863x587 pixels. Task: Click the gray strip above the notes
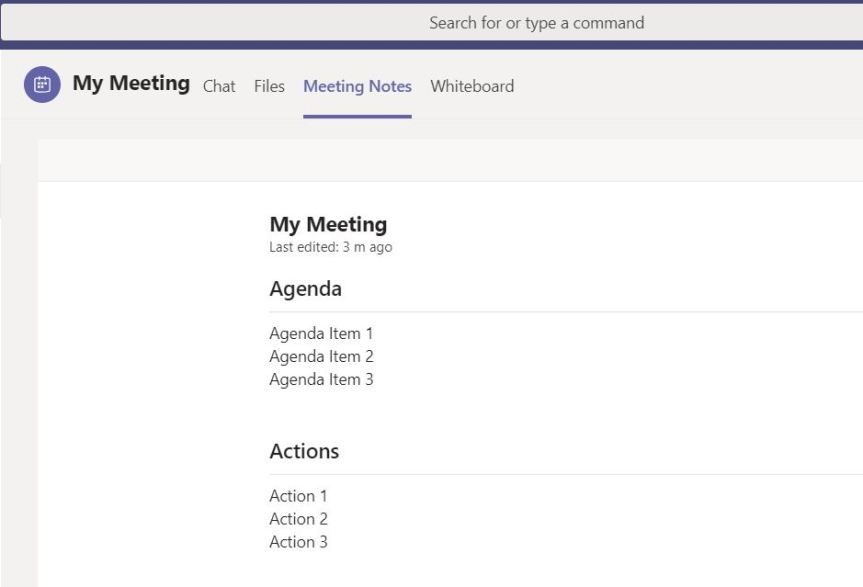point(450,160)
